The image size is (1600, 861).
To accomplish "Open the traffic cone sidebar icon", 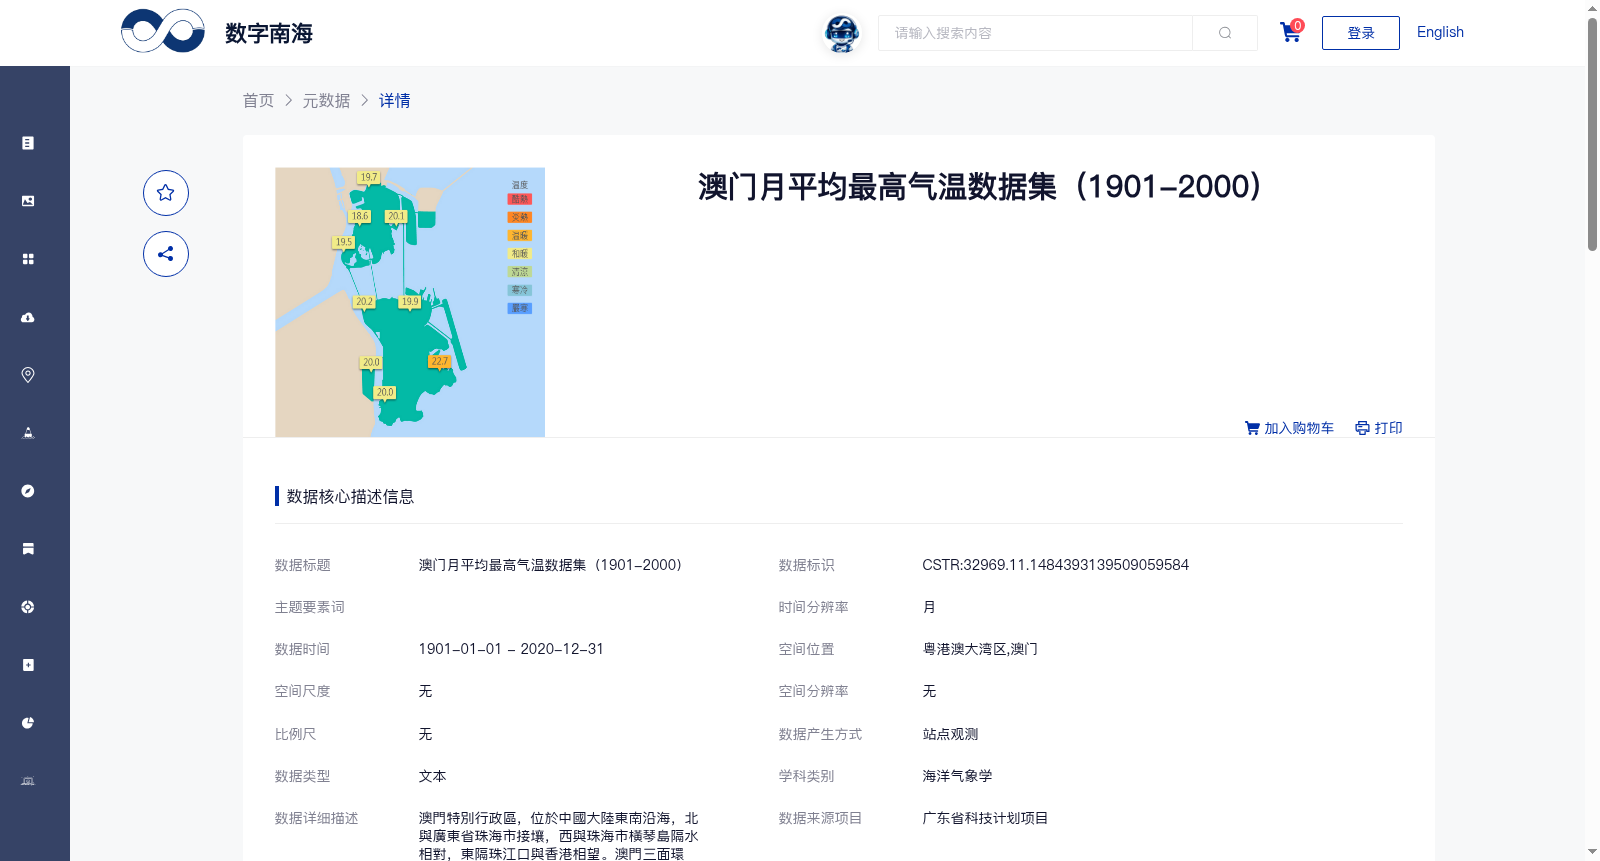I will tap(28, 433).
